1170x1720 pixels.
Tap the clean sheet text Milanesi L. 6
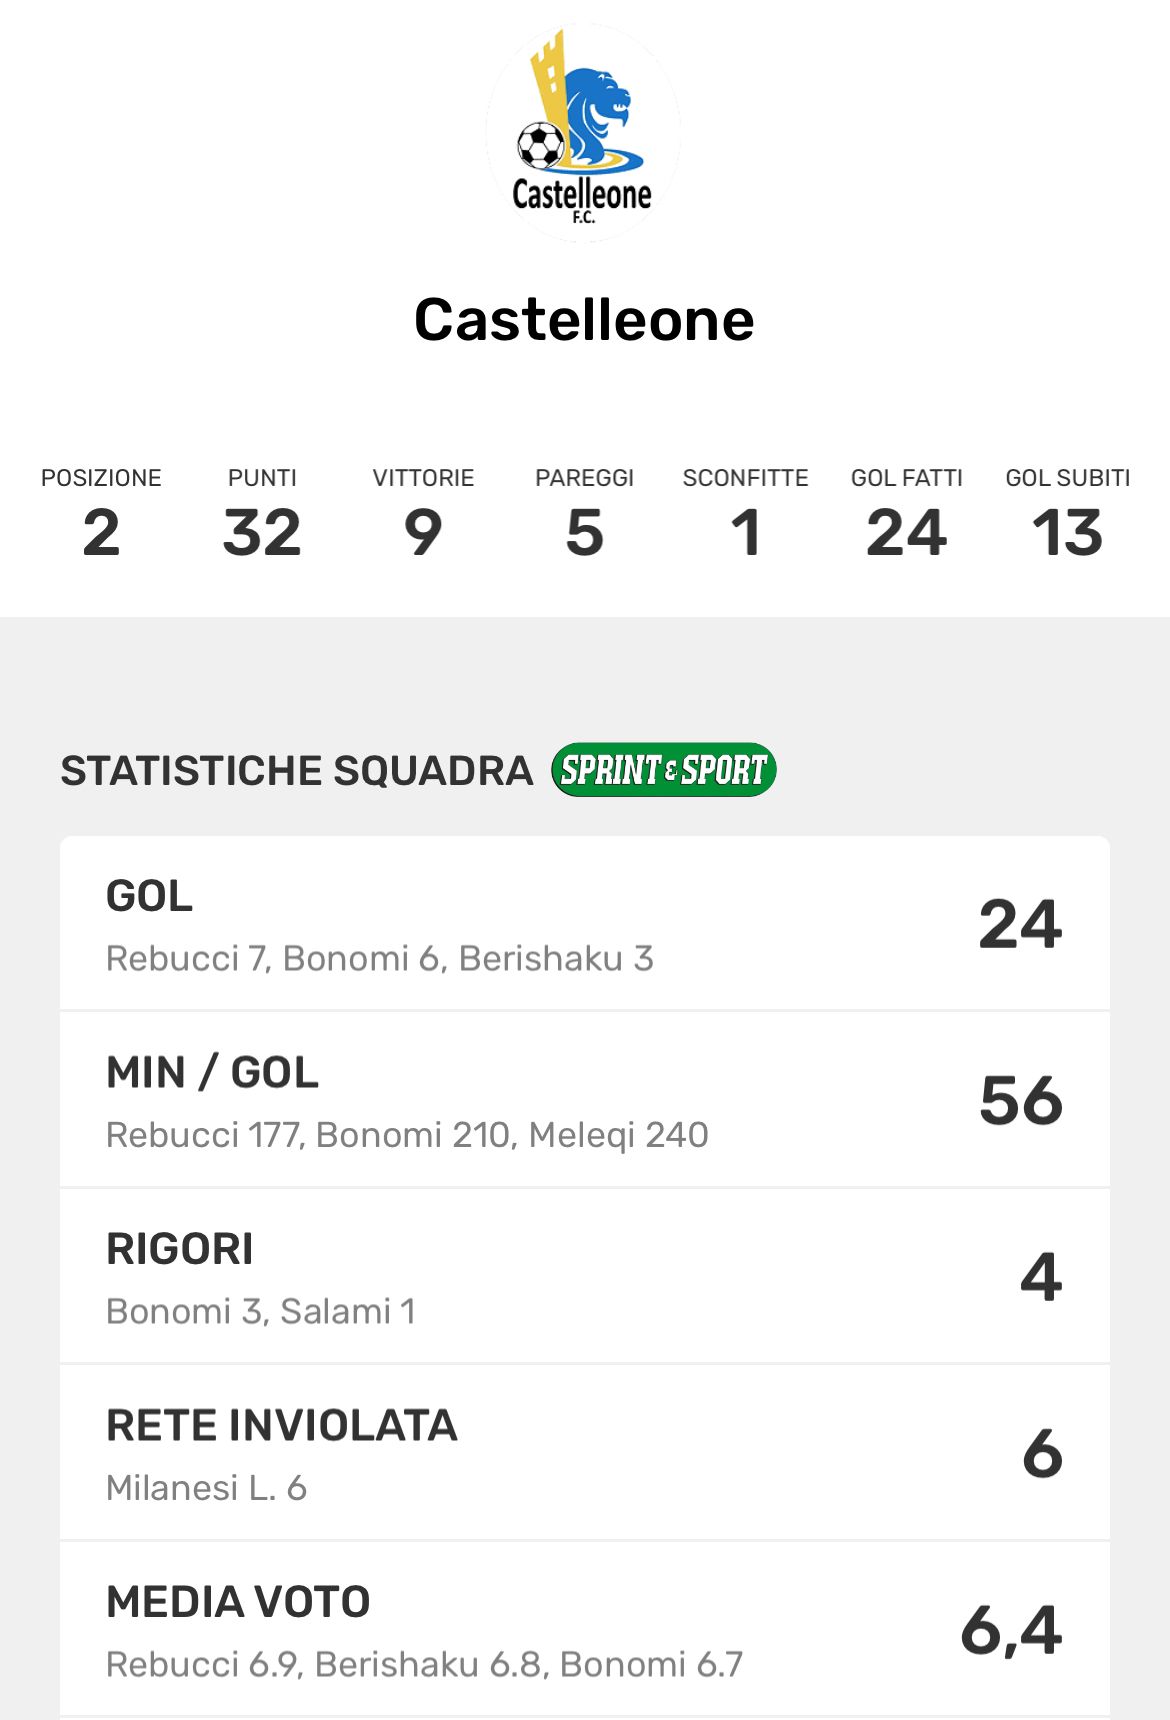pyautogui.click(x=207, y=1488)
